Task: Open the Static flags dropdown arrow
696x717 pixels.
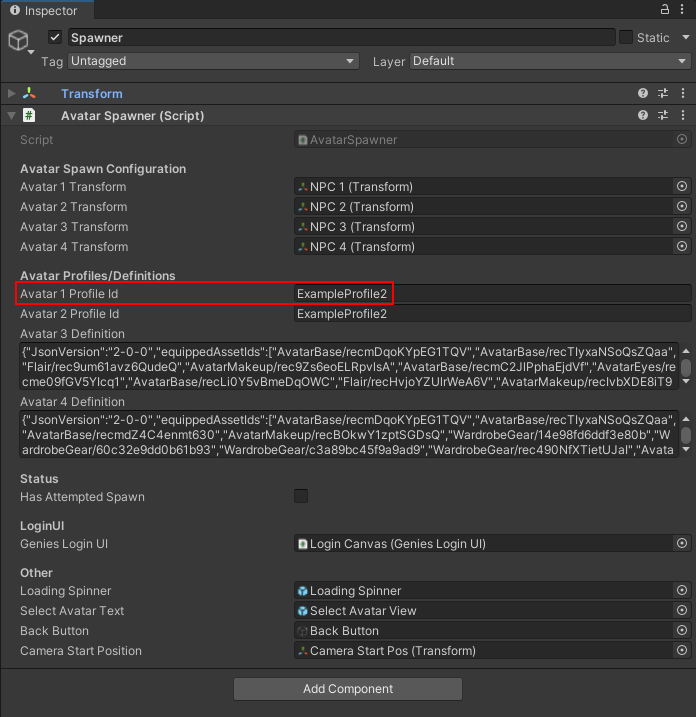Action: [682, 38]
